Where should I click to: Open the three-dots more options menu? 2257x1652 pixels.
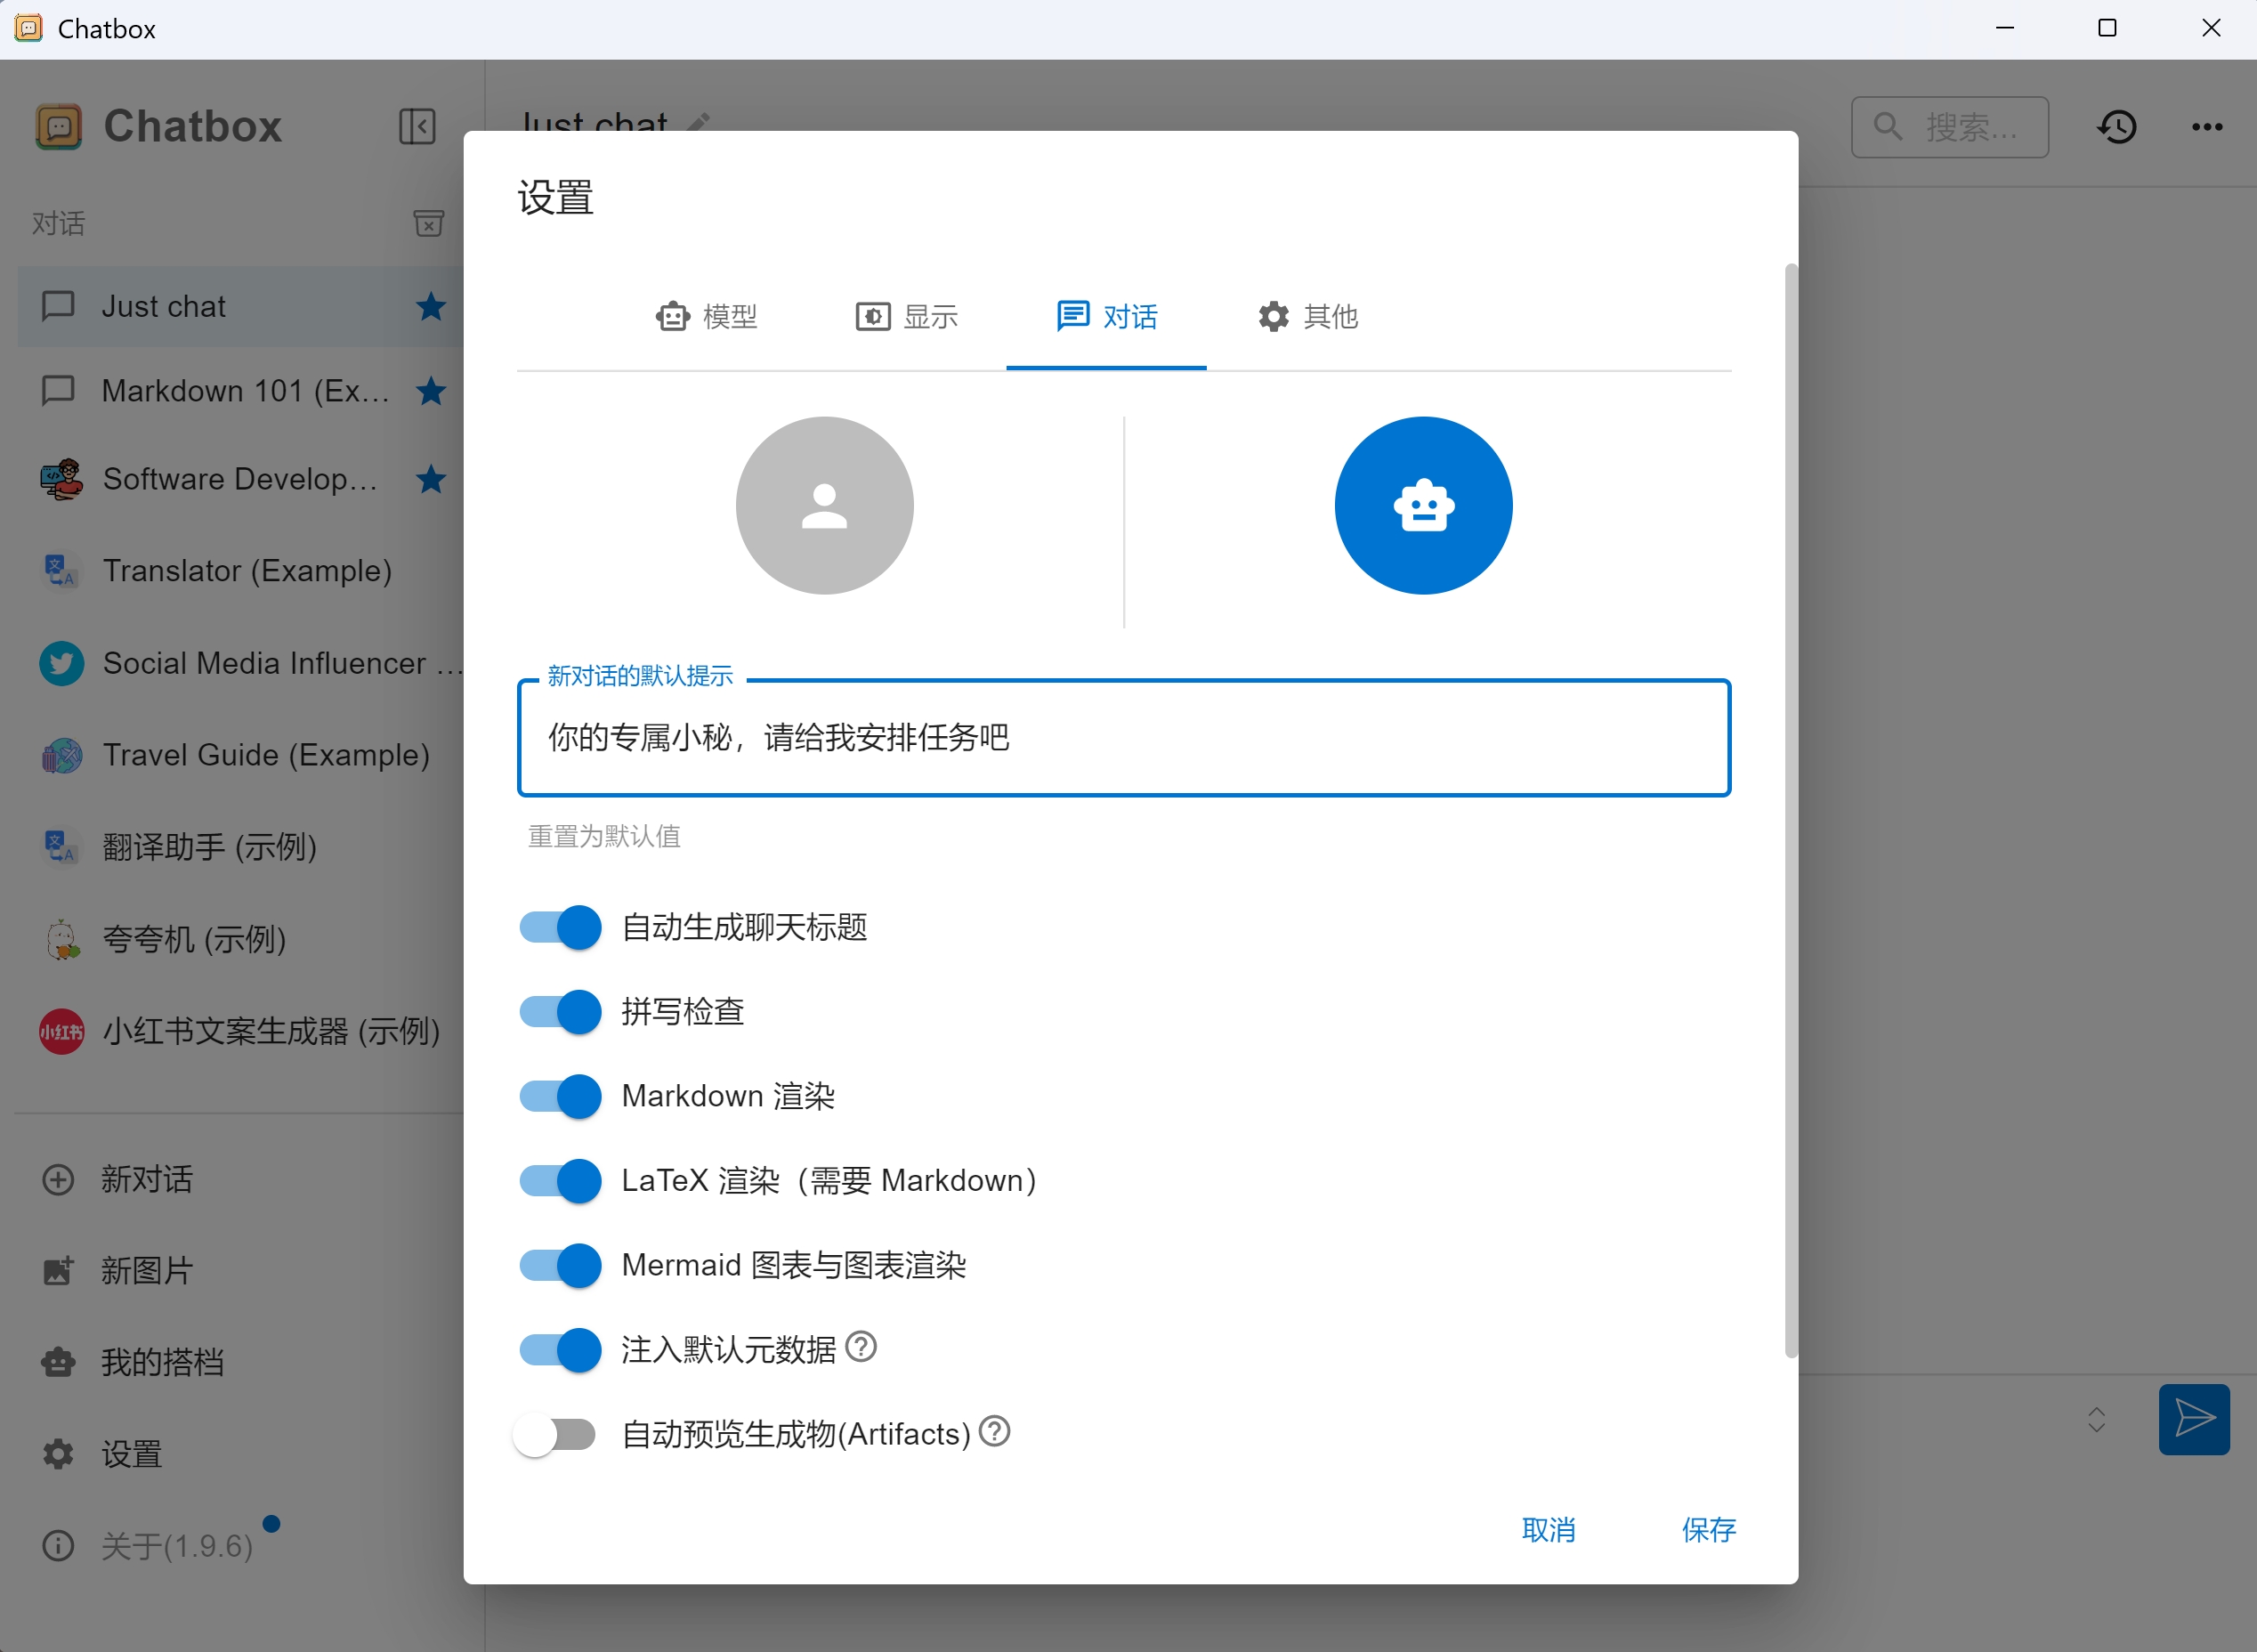point(2207,127)
